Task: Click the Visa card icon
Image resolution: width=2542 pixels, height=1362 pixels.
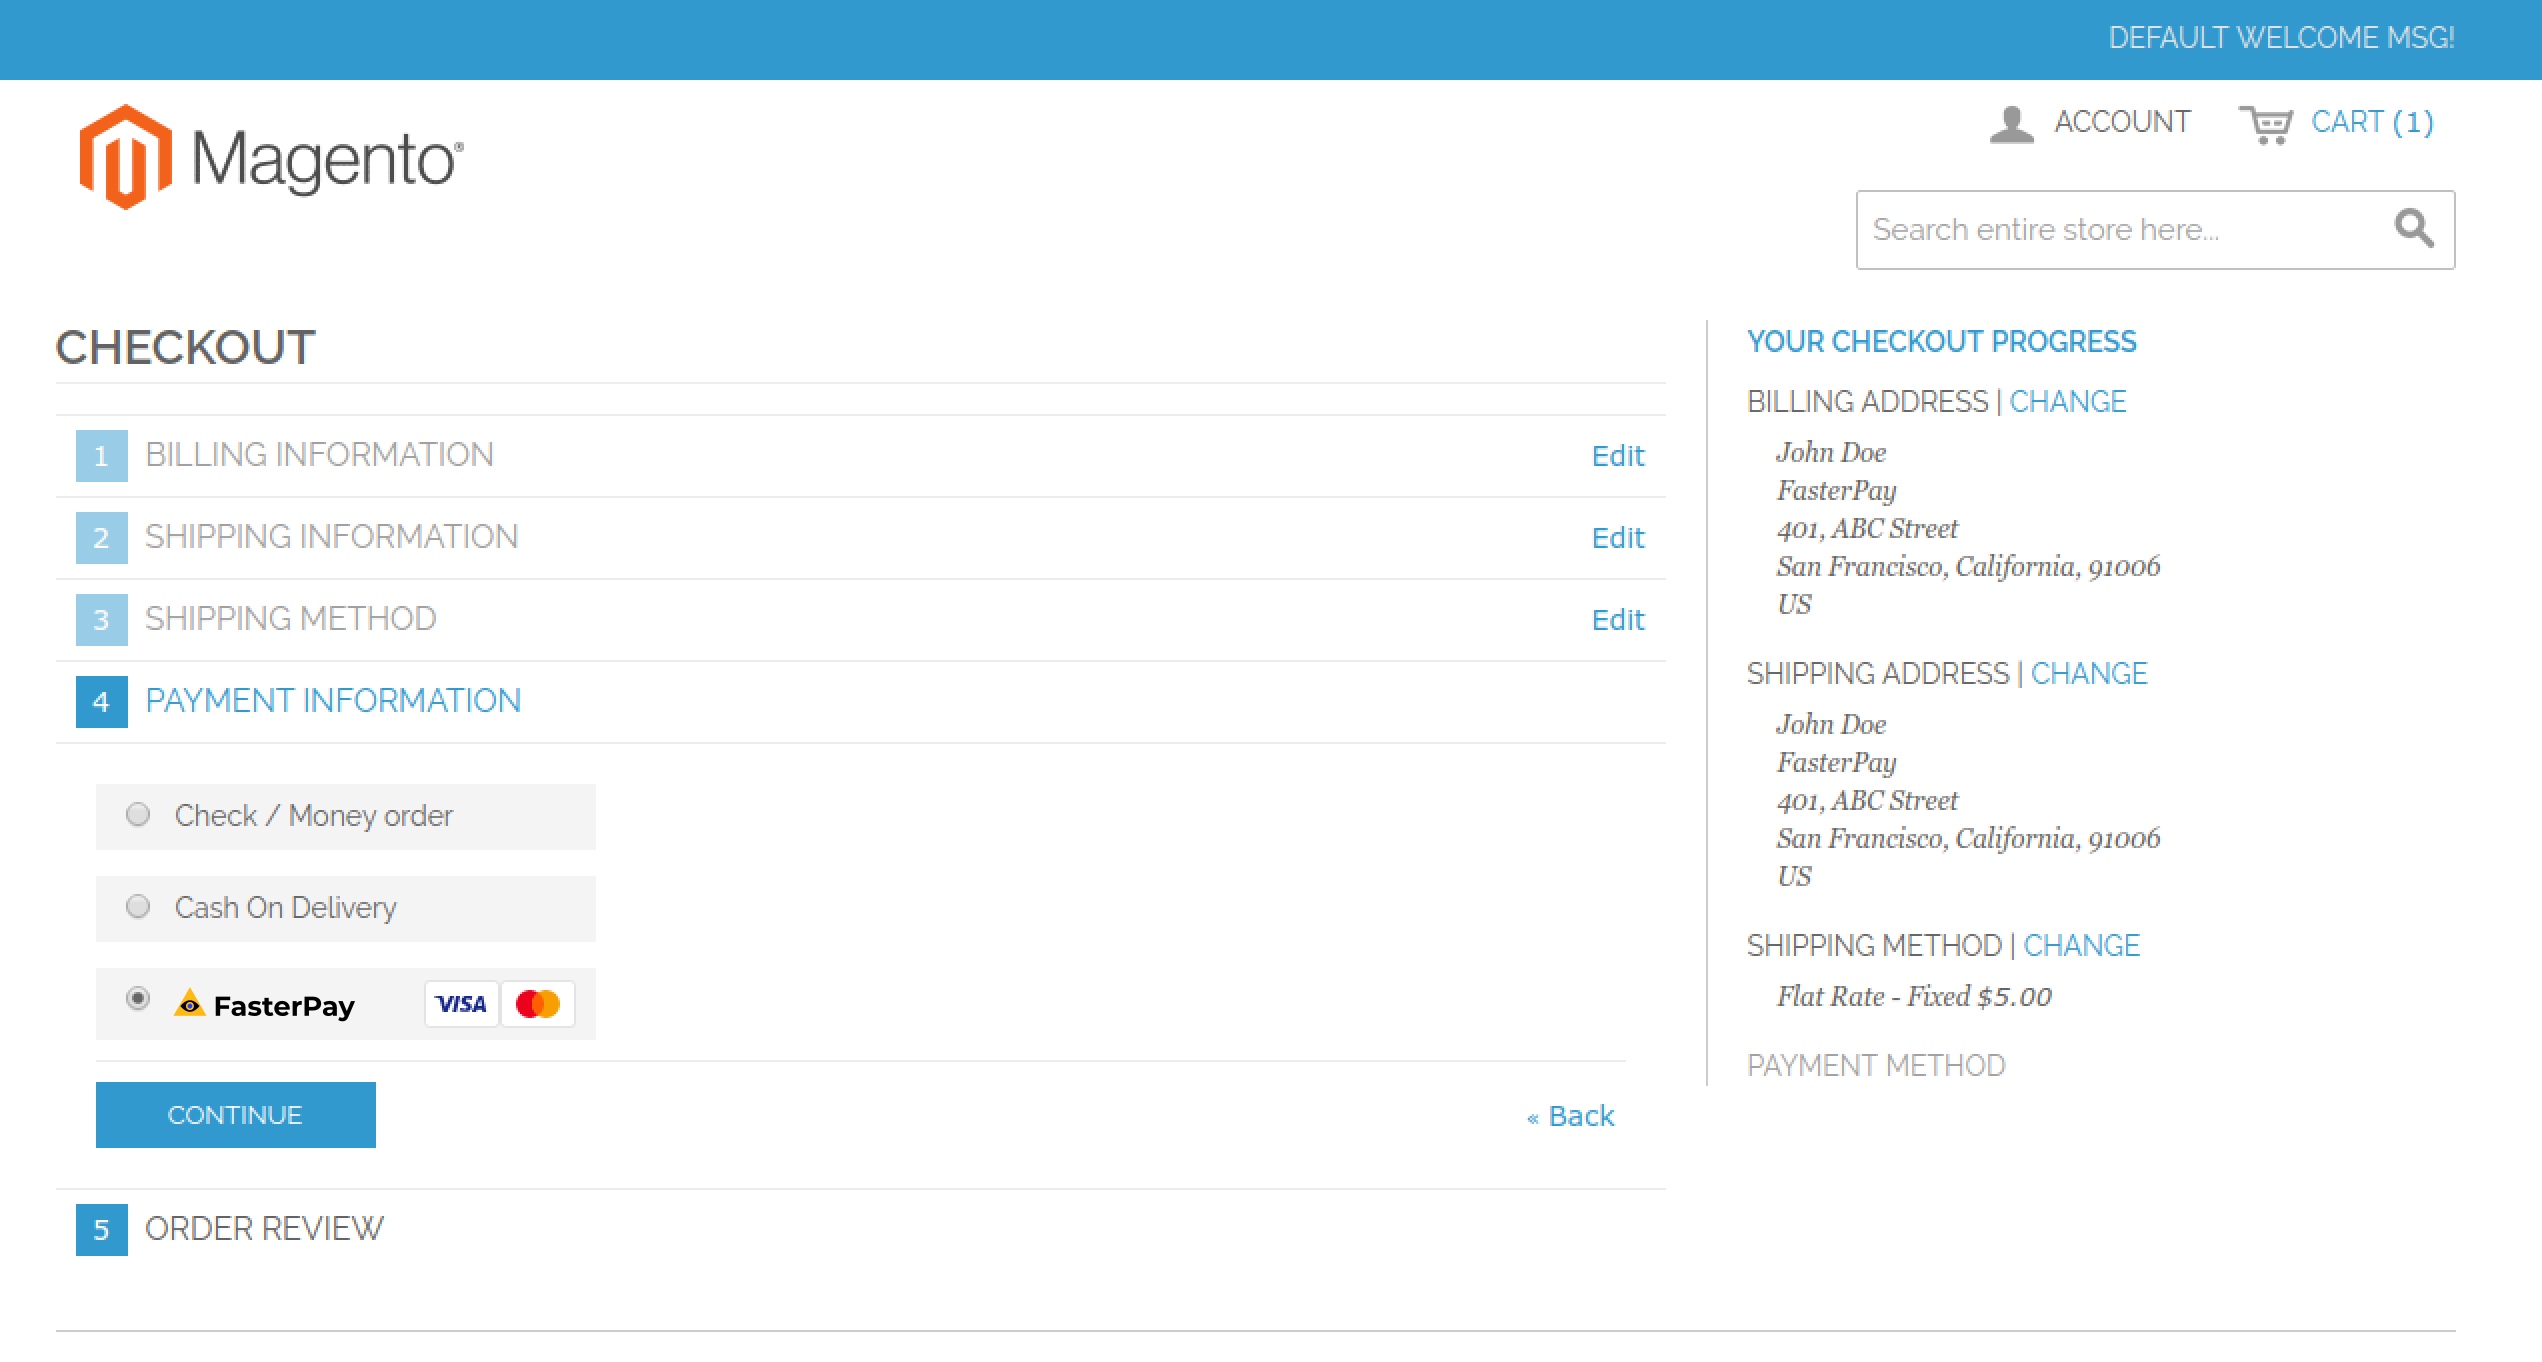Action: (461, 1004)
